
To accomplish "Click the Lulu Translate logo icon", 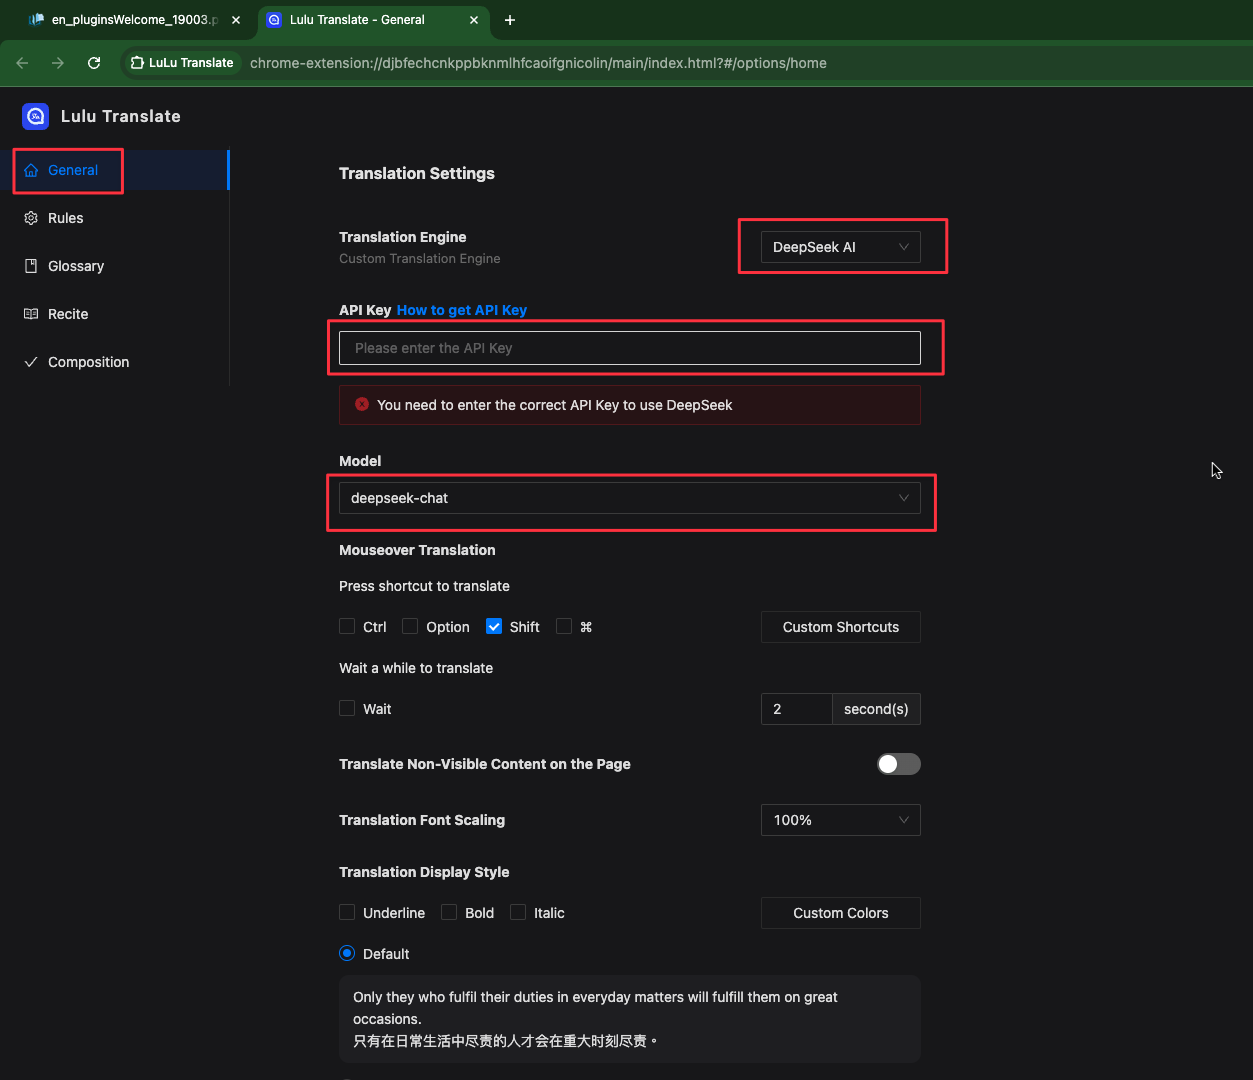I will coord(36,116).
